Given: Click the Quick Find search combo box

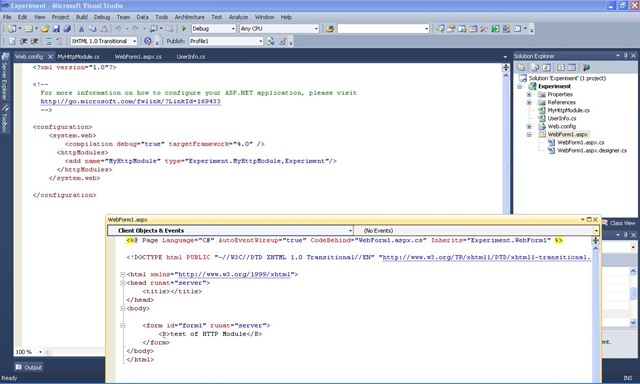Looking at the screenshot, I should 383,29.
